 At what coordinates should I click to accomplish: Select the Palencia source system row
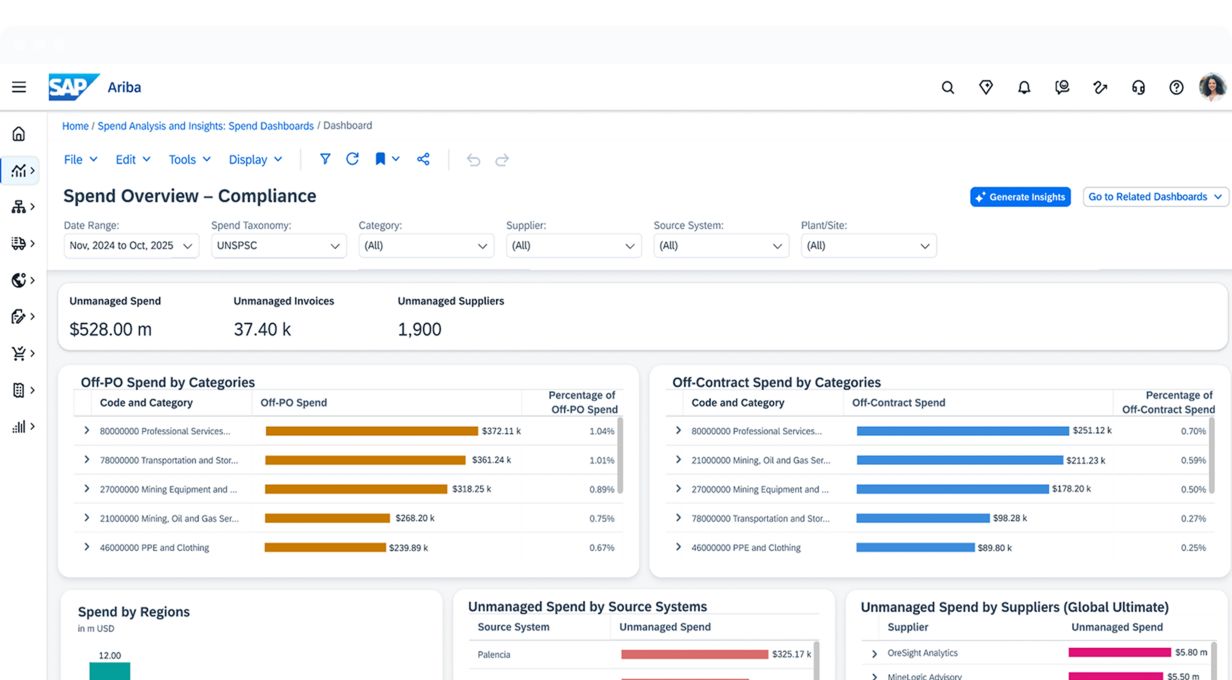point(644,654)
